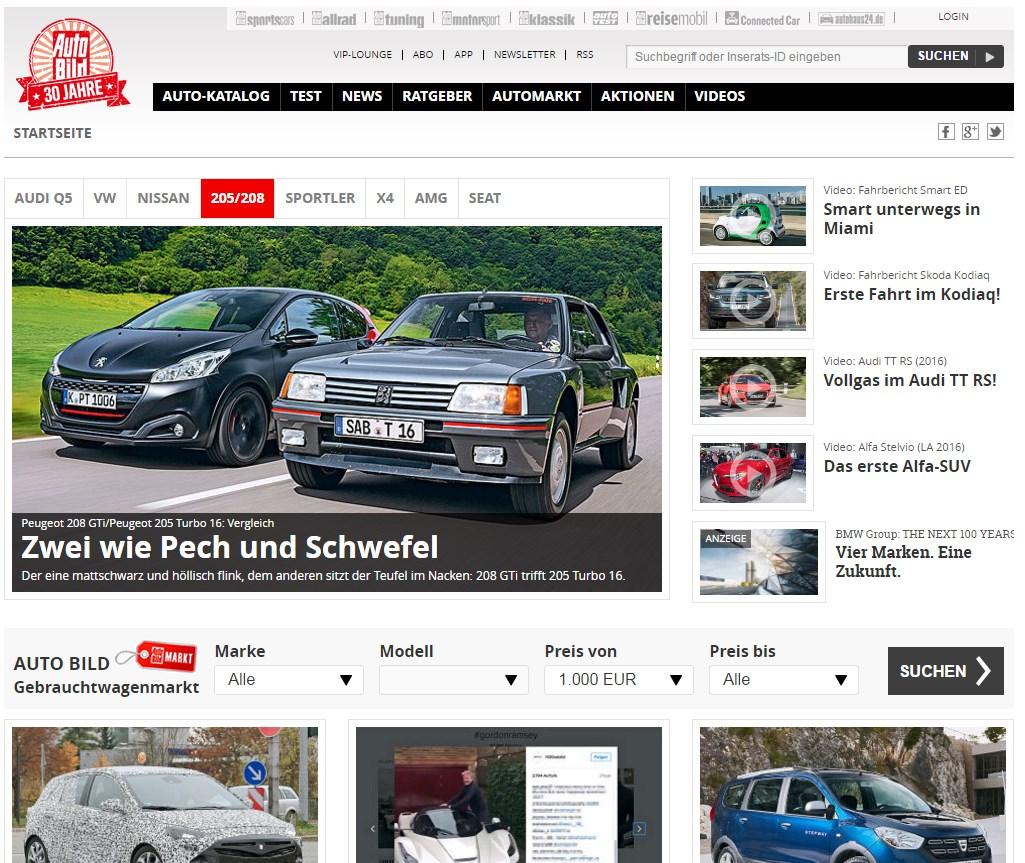Screen dimensions: 1025x863
Task: Click the Google Plus icon
Action: 970,132
